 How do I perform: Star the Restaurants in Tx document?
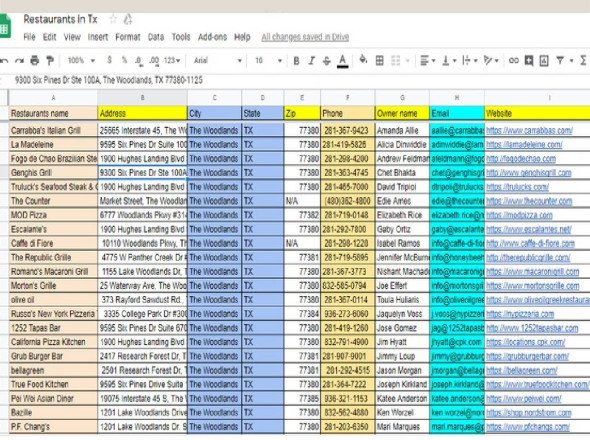(x=113, y=19)
